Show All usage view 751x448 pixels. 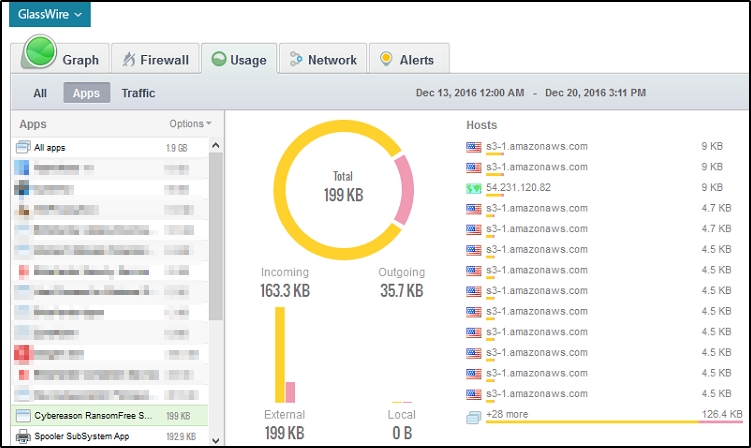(40, 93)
